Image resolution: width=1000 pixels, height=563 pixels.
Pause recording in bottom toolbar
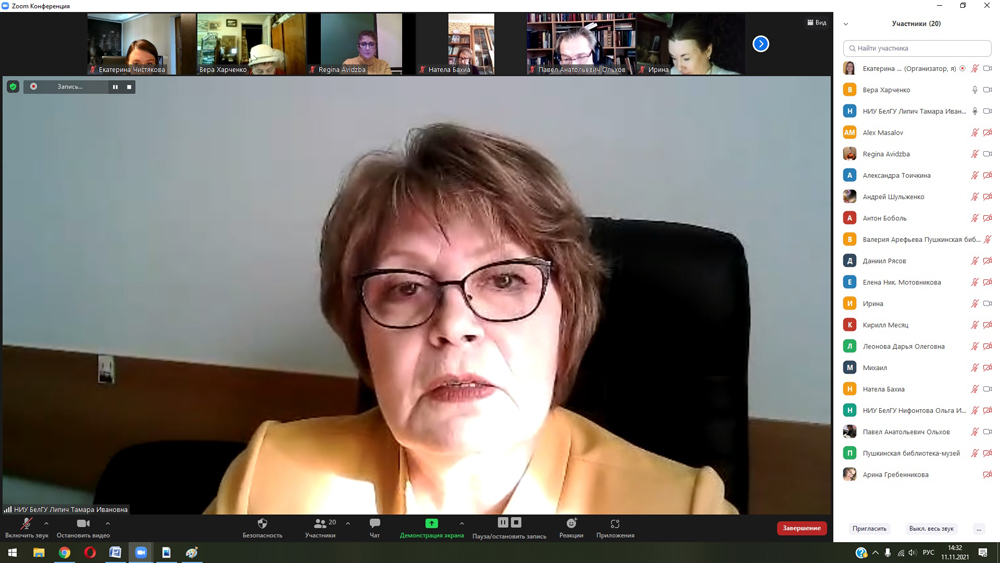503,522
